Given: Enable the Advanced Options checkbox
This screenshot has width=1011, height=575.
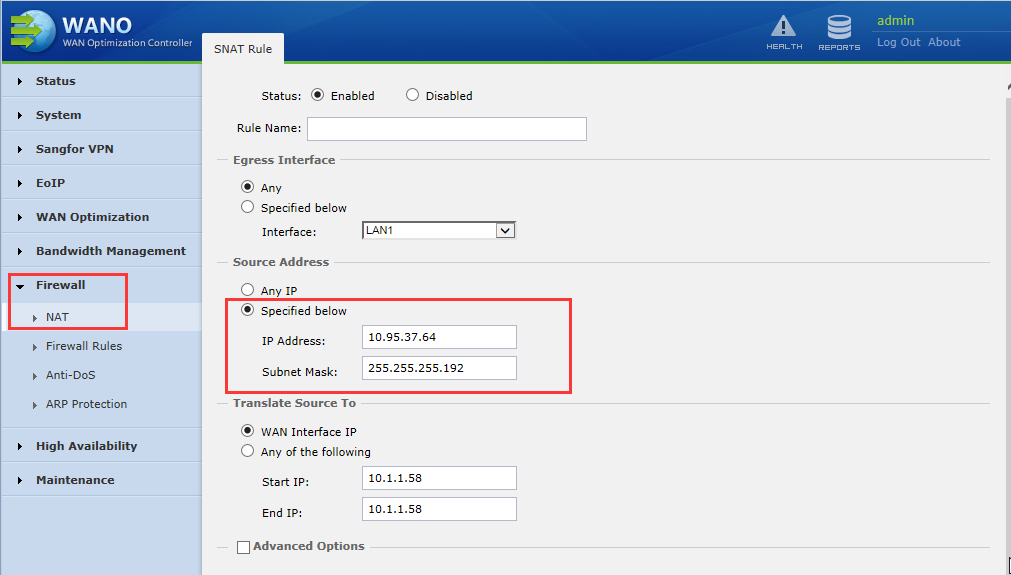Looking at the screenshot, I should tap(243, 547).
